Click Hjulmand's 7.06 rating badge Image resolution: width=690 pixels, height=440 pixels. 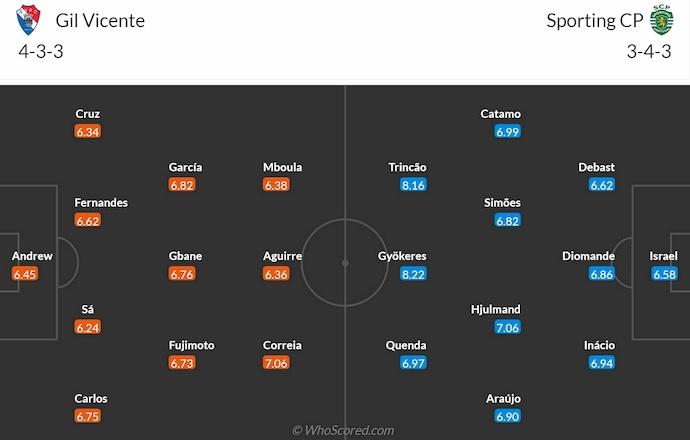[x=508, y=327]
